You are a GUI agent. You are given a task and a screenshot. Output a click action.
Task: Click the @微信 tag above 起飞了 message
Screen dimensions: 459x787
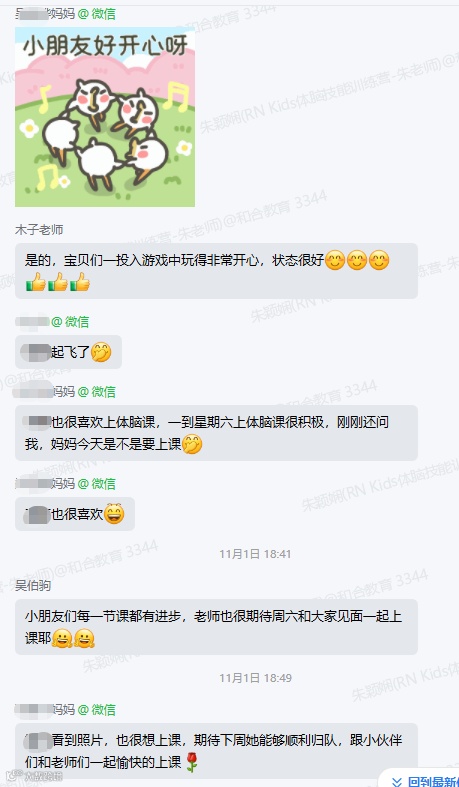click(x=70, y=322)
